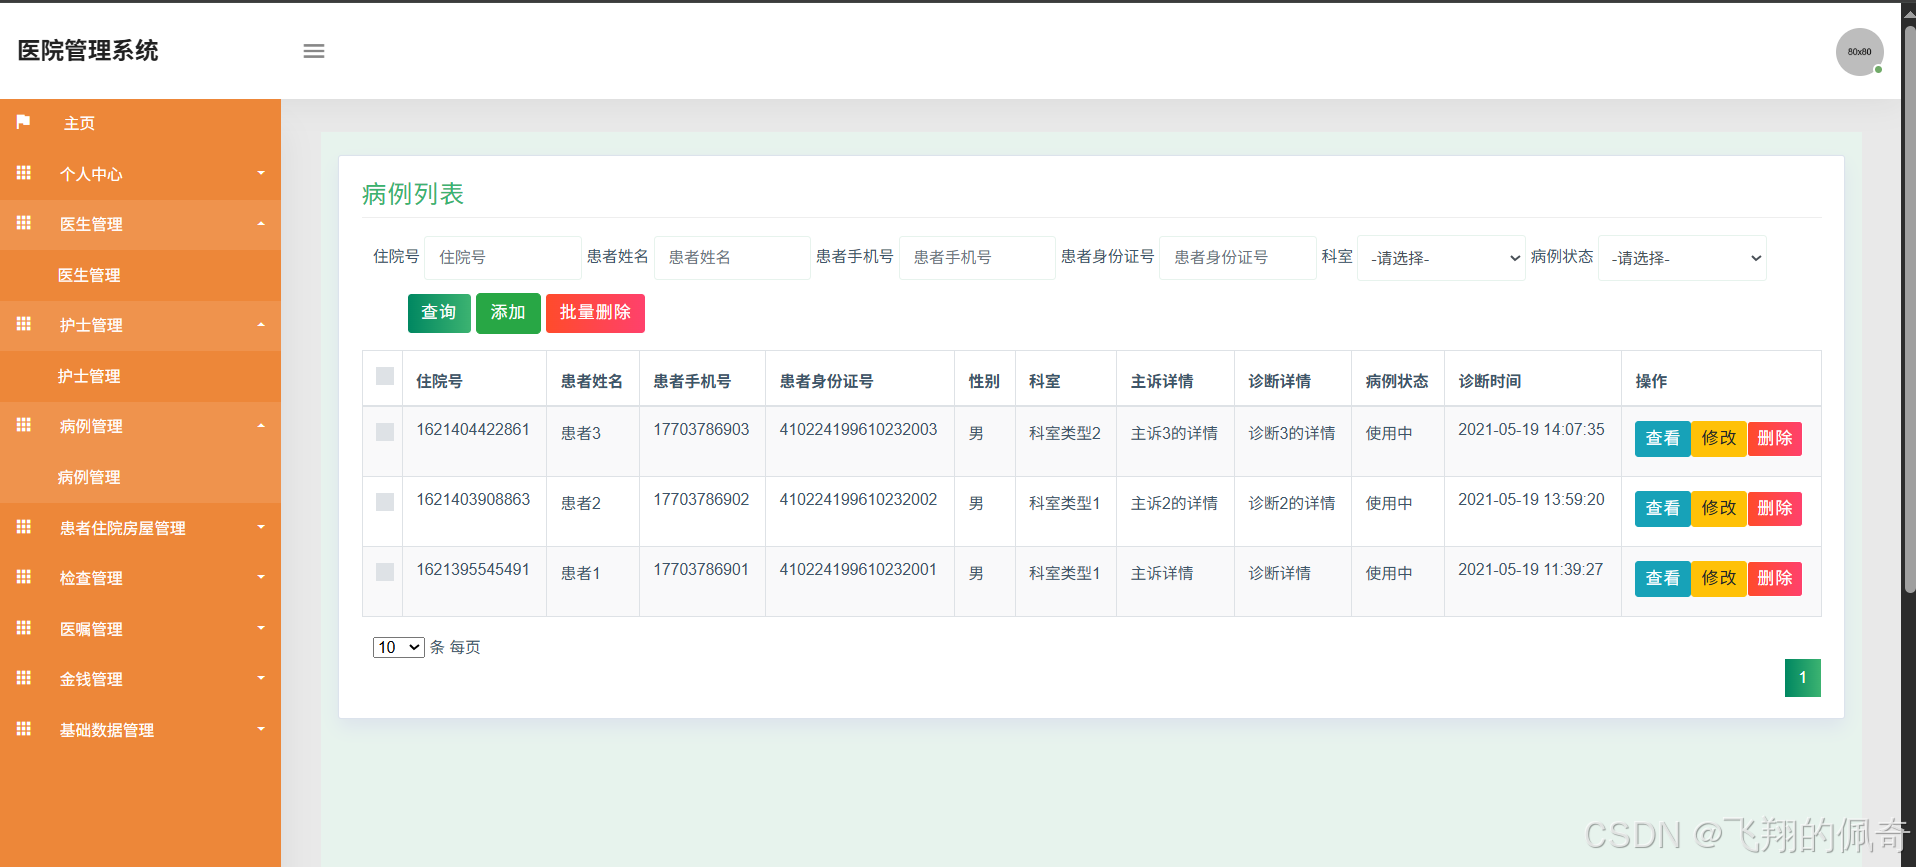
Task: Focus the 患者身份证号 search input
Action: pos(1237,258)
